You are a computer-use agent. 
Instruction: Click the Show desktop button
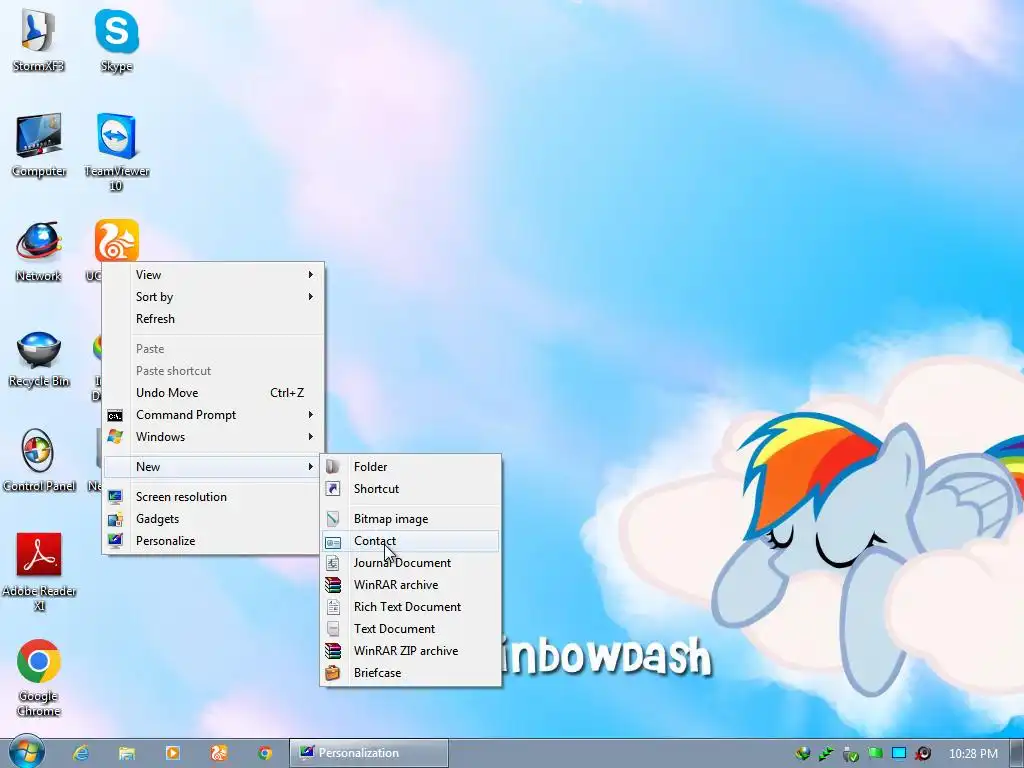(1016, 753)
